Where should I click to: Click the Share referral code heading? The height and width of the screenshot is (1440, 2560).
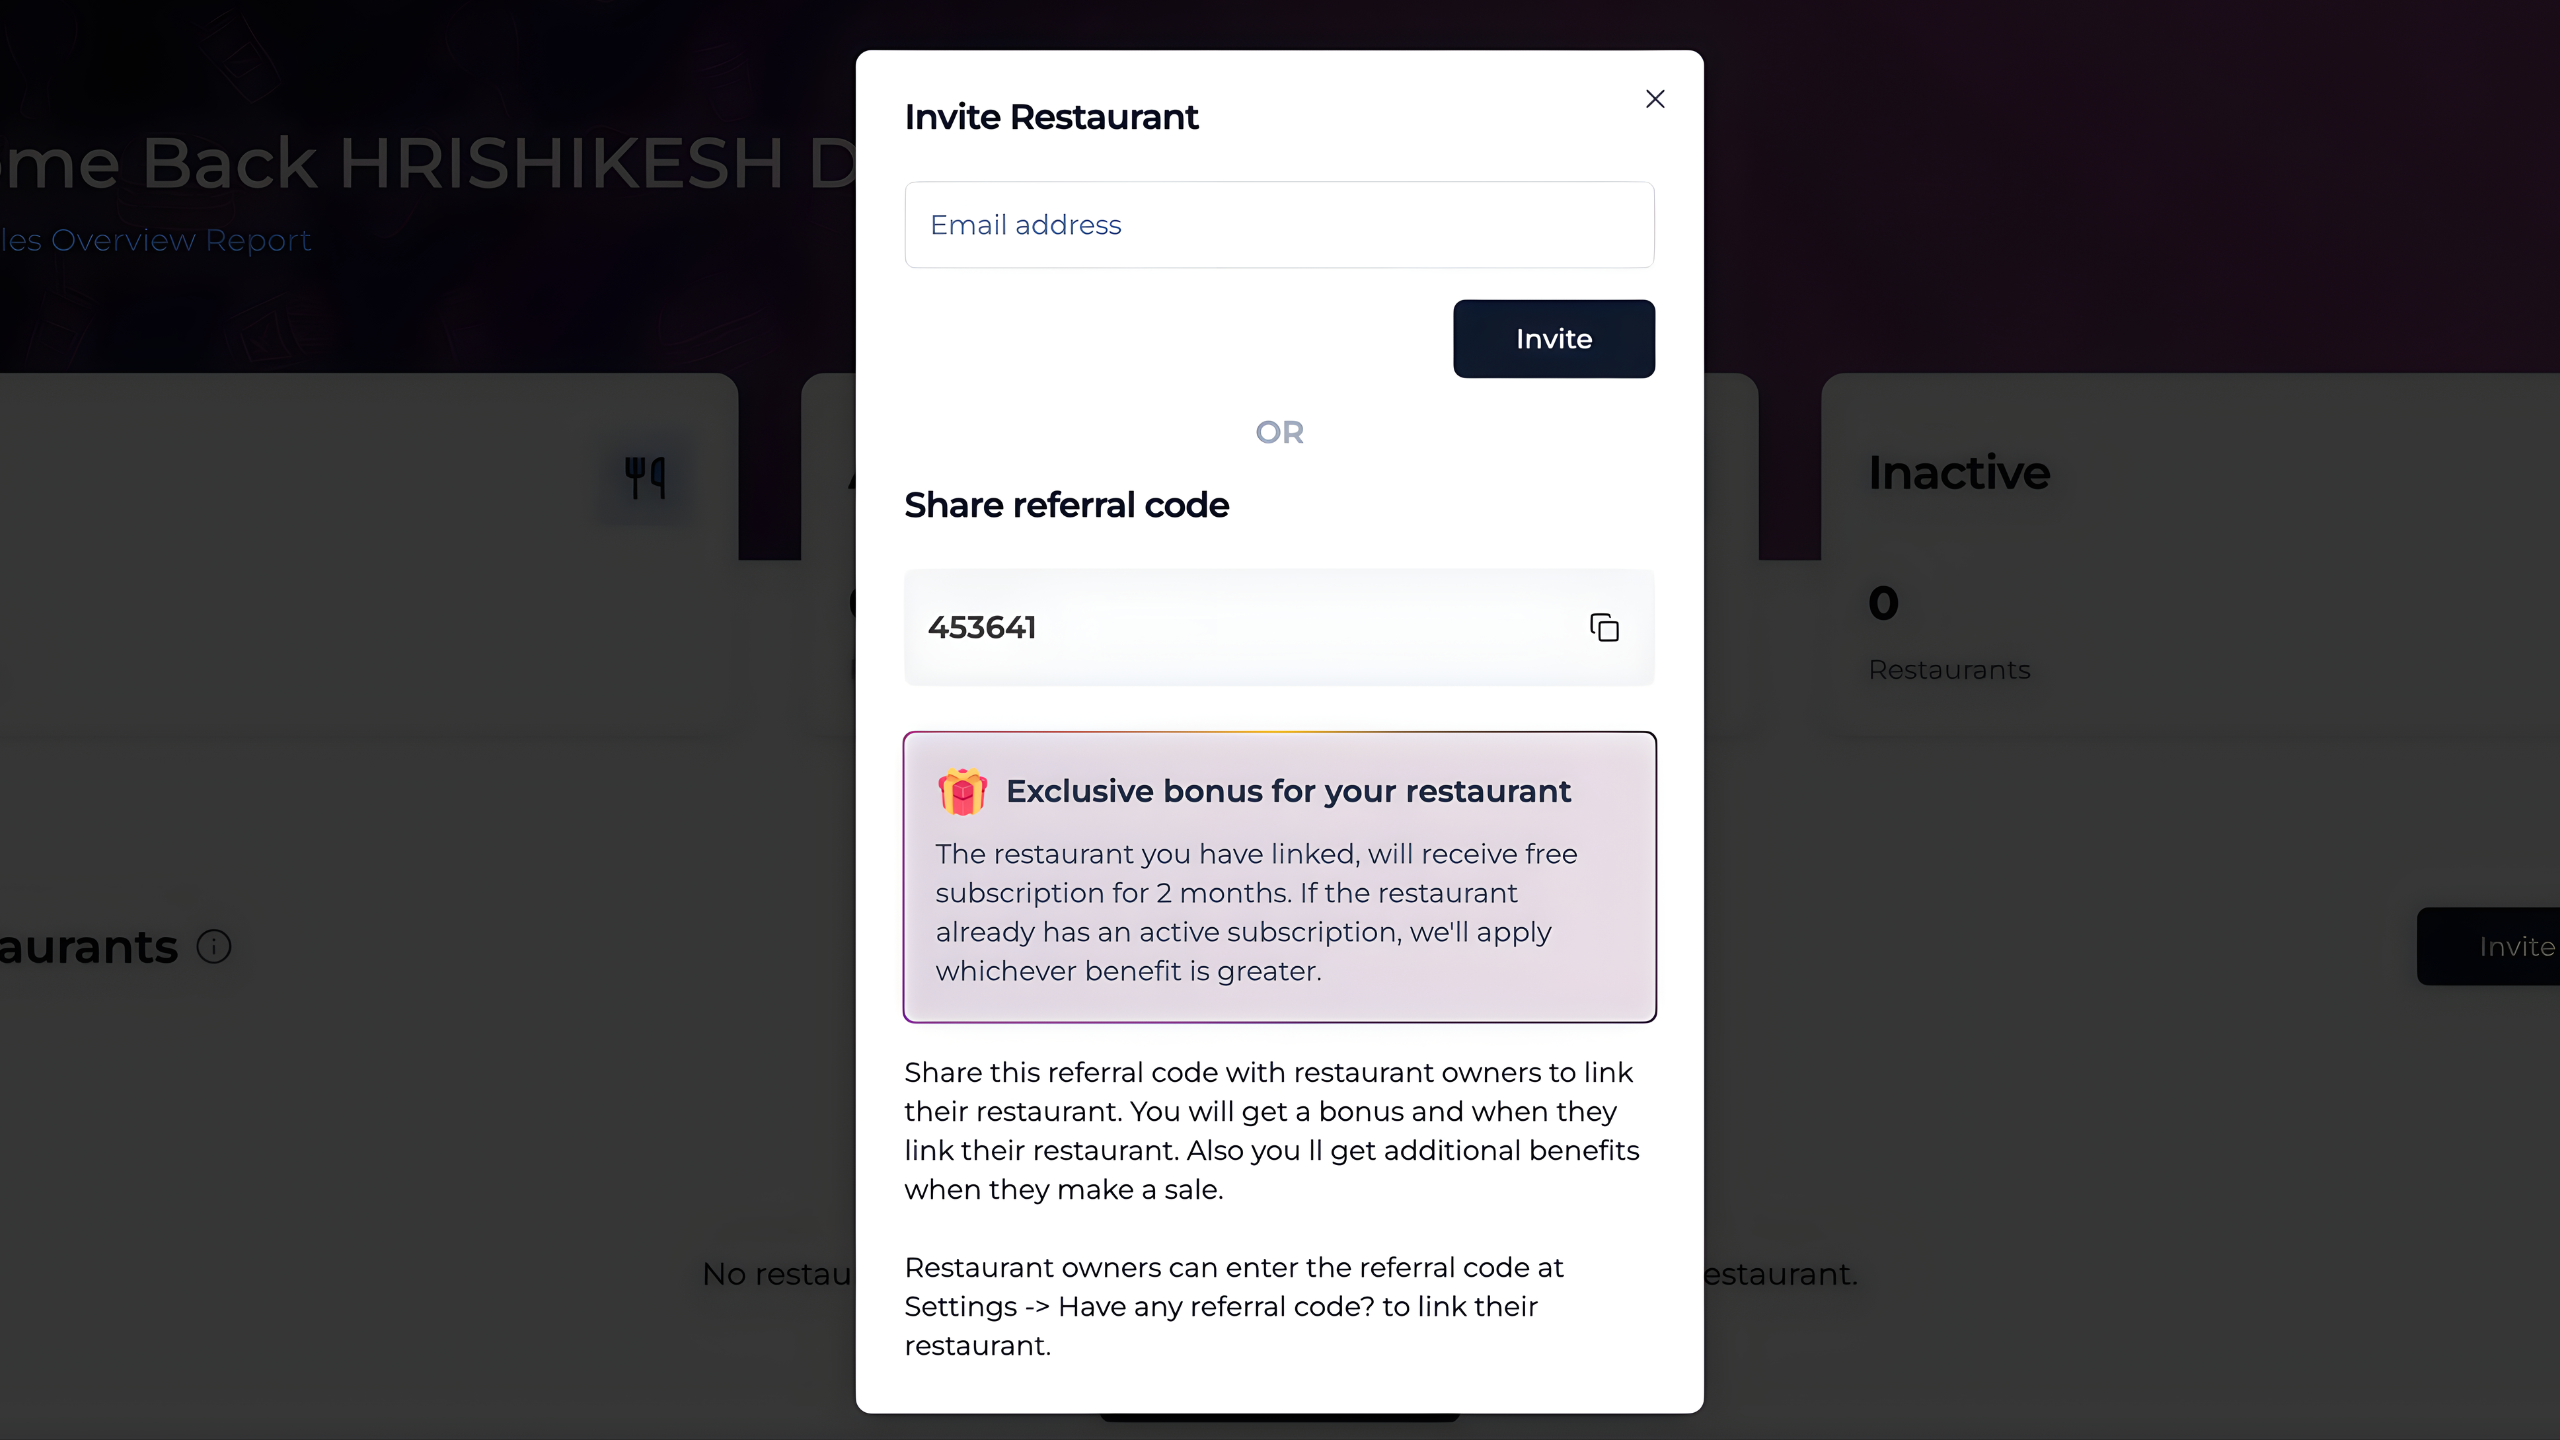coord(1066,506)
